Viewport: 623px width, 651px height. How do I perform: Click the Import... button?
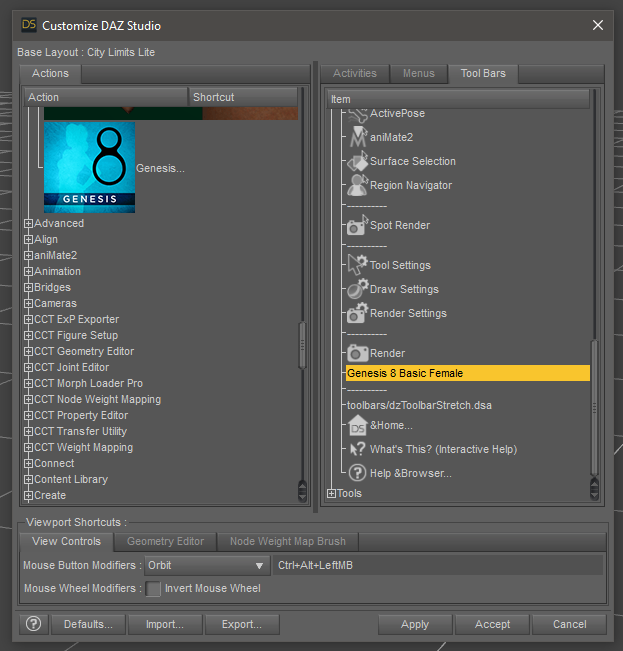click(x=165, y=624)
